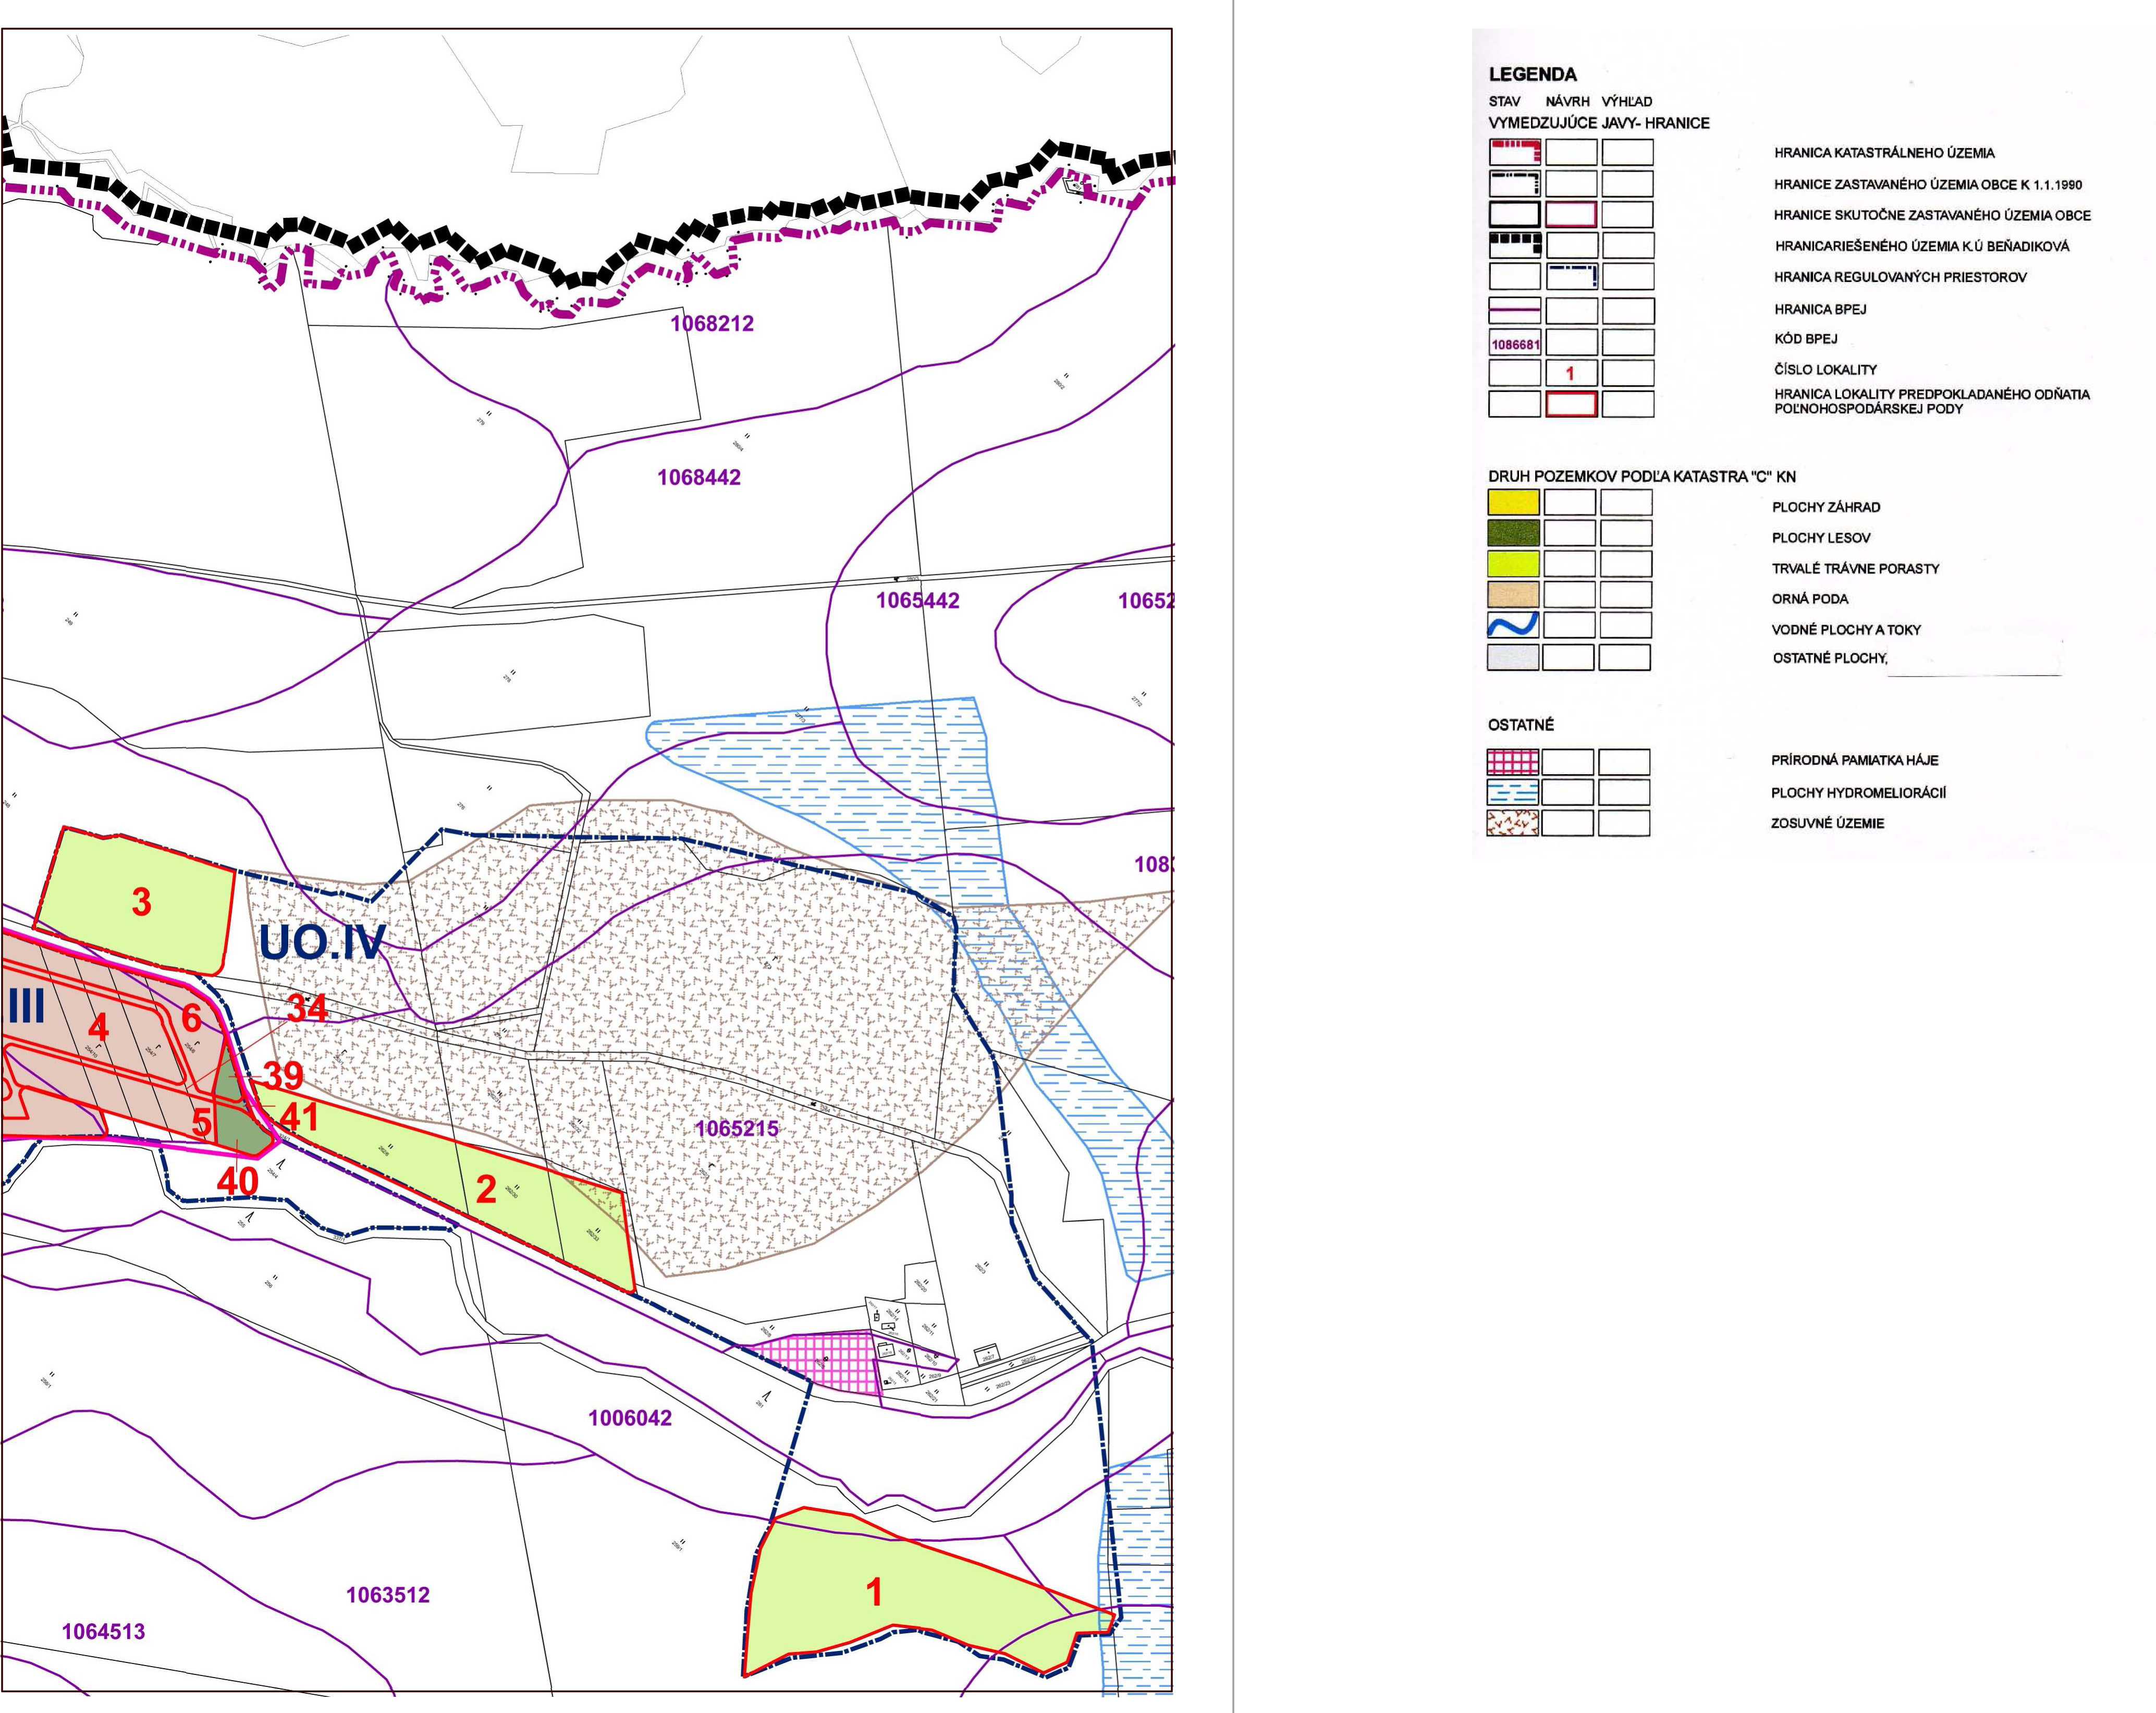Click the landslide area pattern legend symbol

pos(1512,823)
